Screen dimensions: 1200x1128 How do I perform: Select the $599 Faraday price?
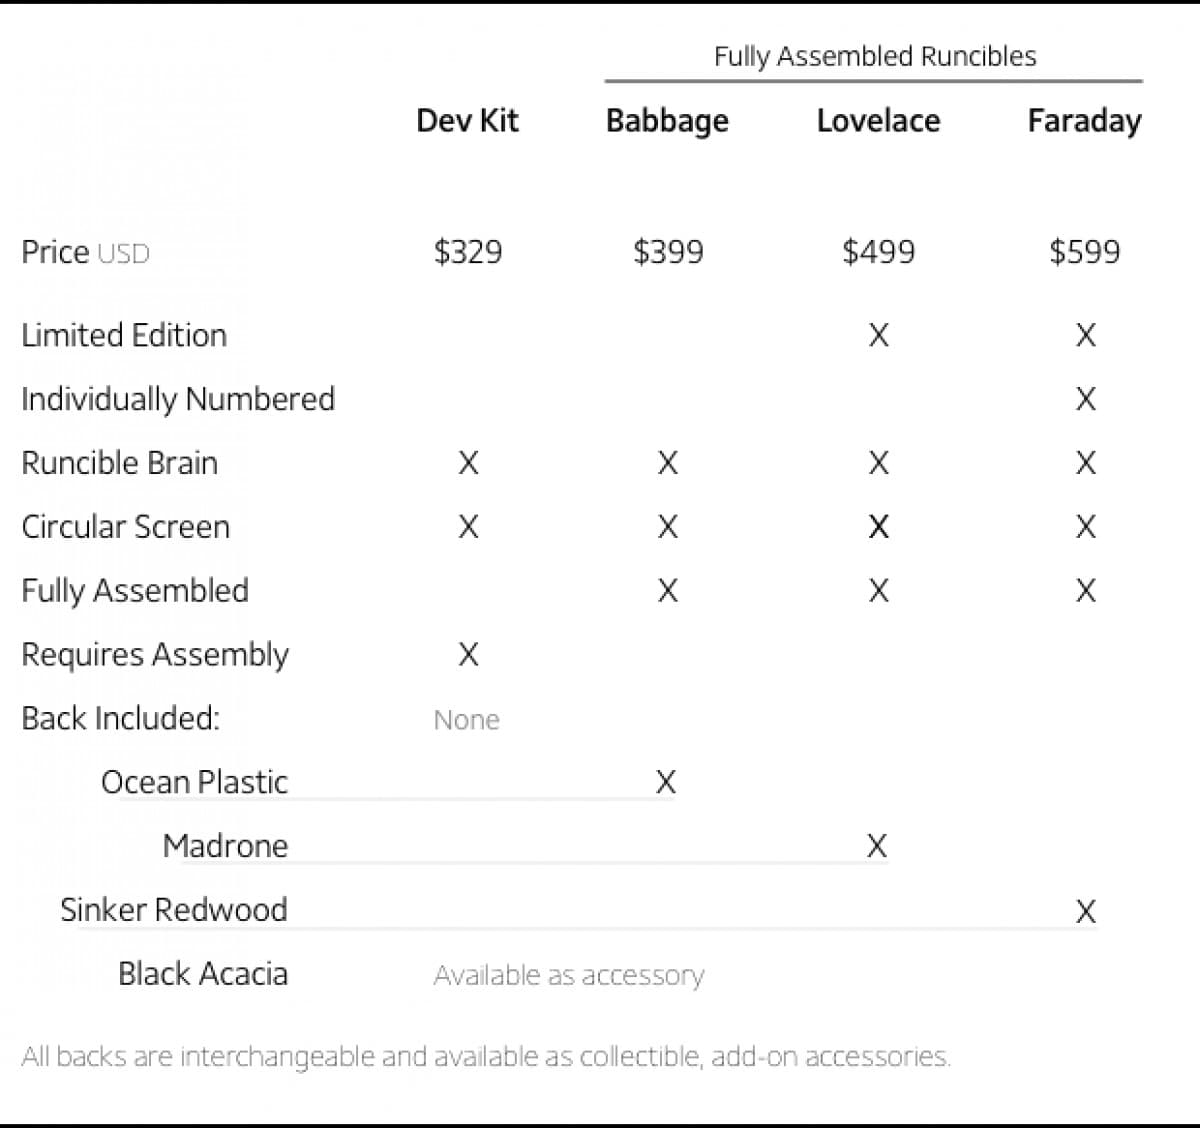[x=1085, y=252]
